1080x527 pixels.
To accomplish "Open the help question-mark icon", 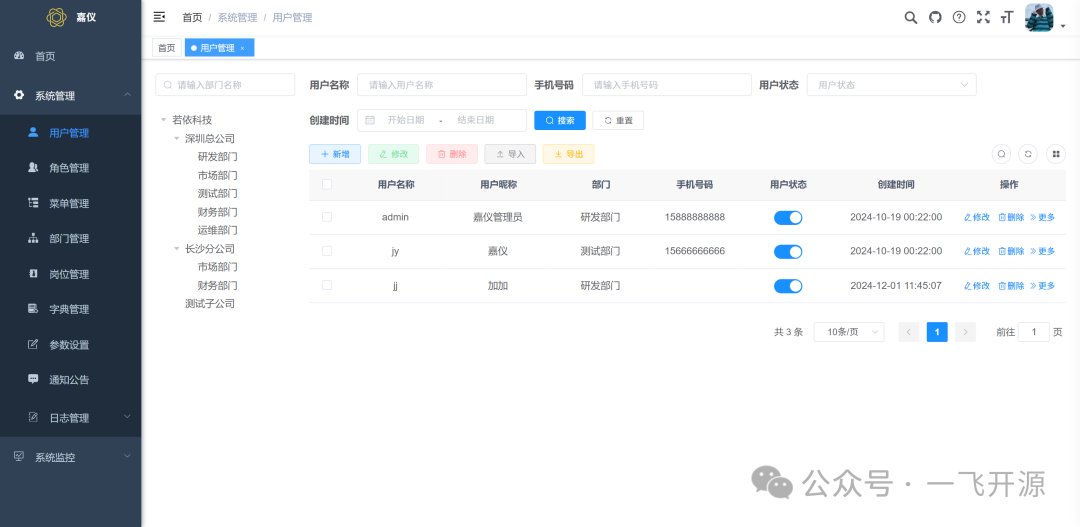I will (x=959, y=18).
